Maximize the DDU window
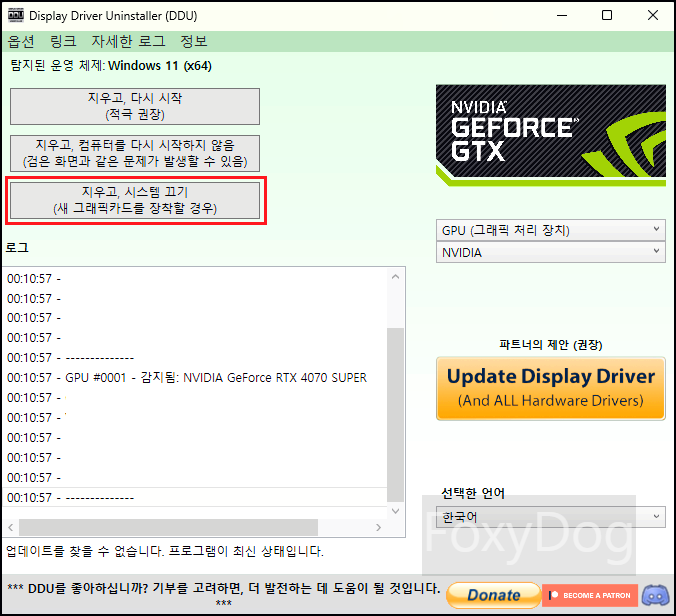The image size is (676, 616). [607, 16]
